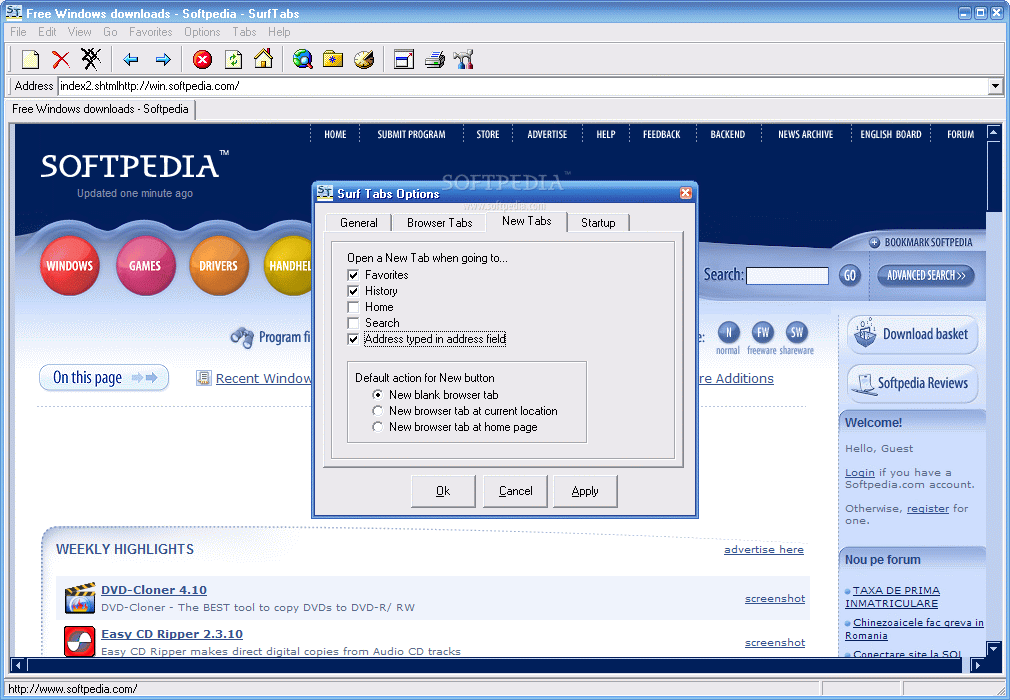Click the New blank page toolbar icon

click(30, 60)
